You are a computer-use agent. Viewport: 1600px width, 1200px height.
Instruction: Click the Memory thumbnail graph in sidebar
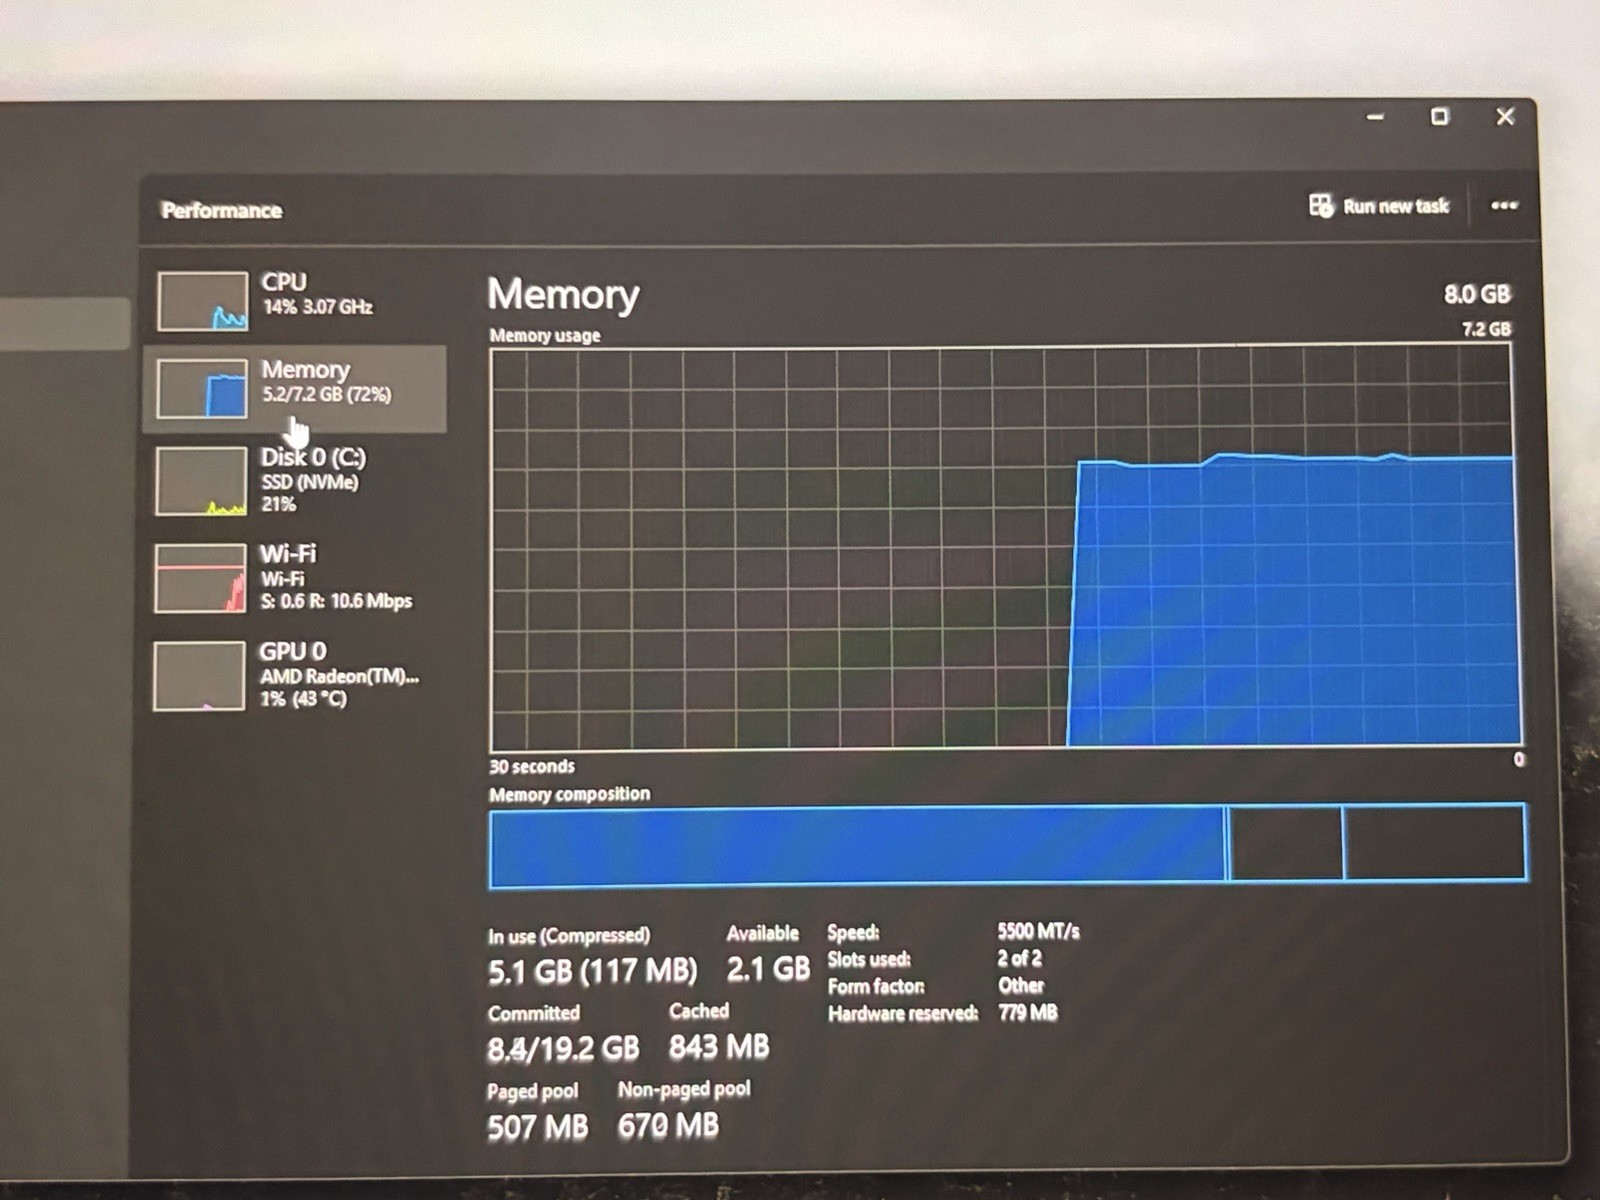click(202, 388)
